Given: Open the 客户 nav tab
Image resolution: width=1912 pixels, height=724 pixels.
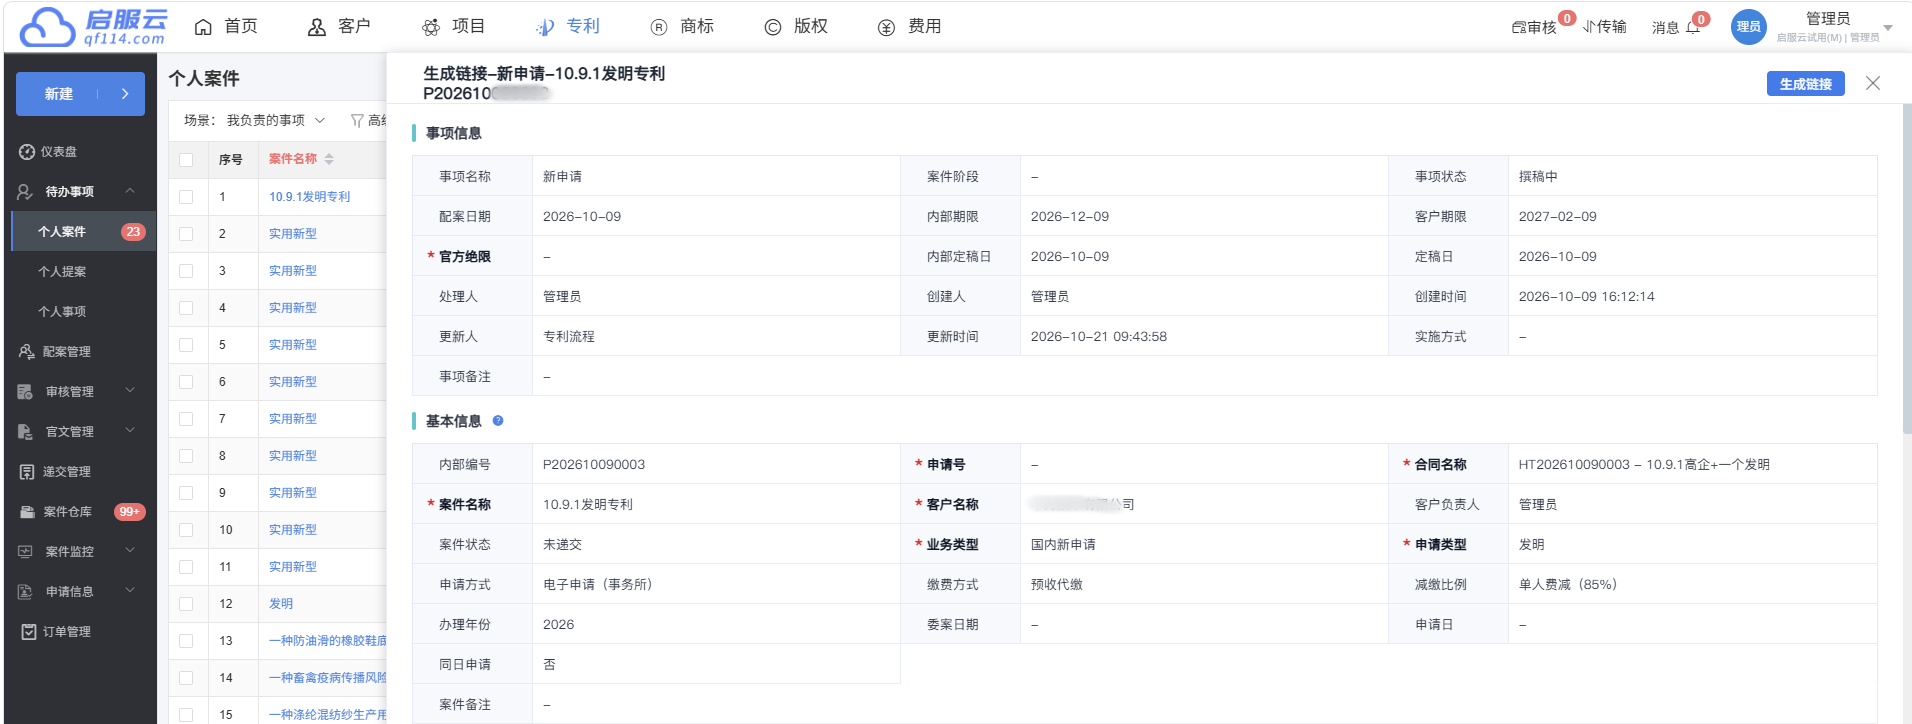Looking at the screenshot, I should (340, 27).
